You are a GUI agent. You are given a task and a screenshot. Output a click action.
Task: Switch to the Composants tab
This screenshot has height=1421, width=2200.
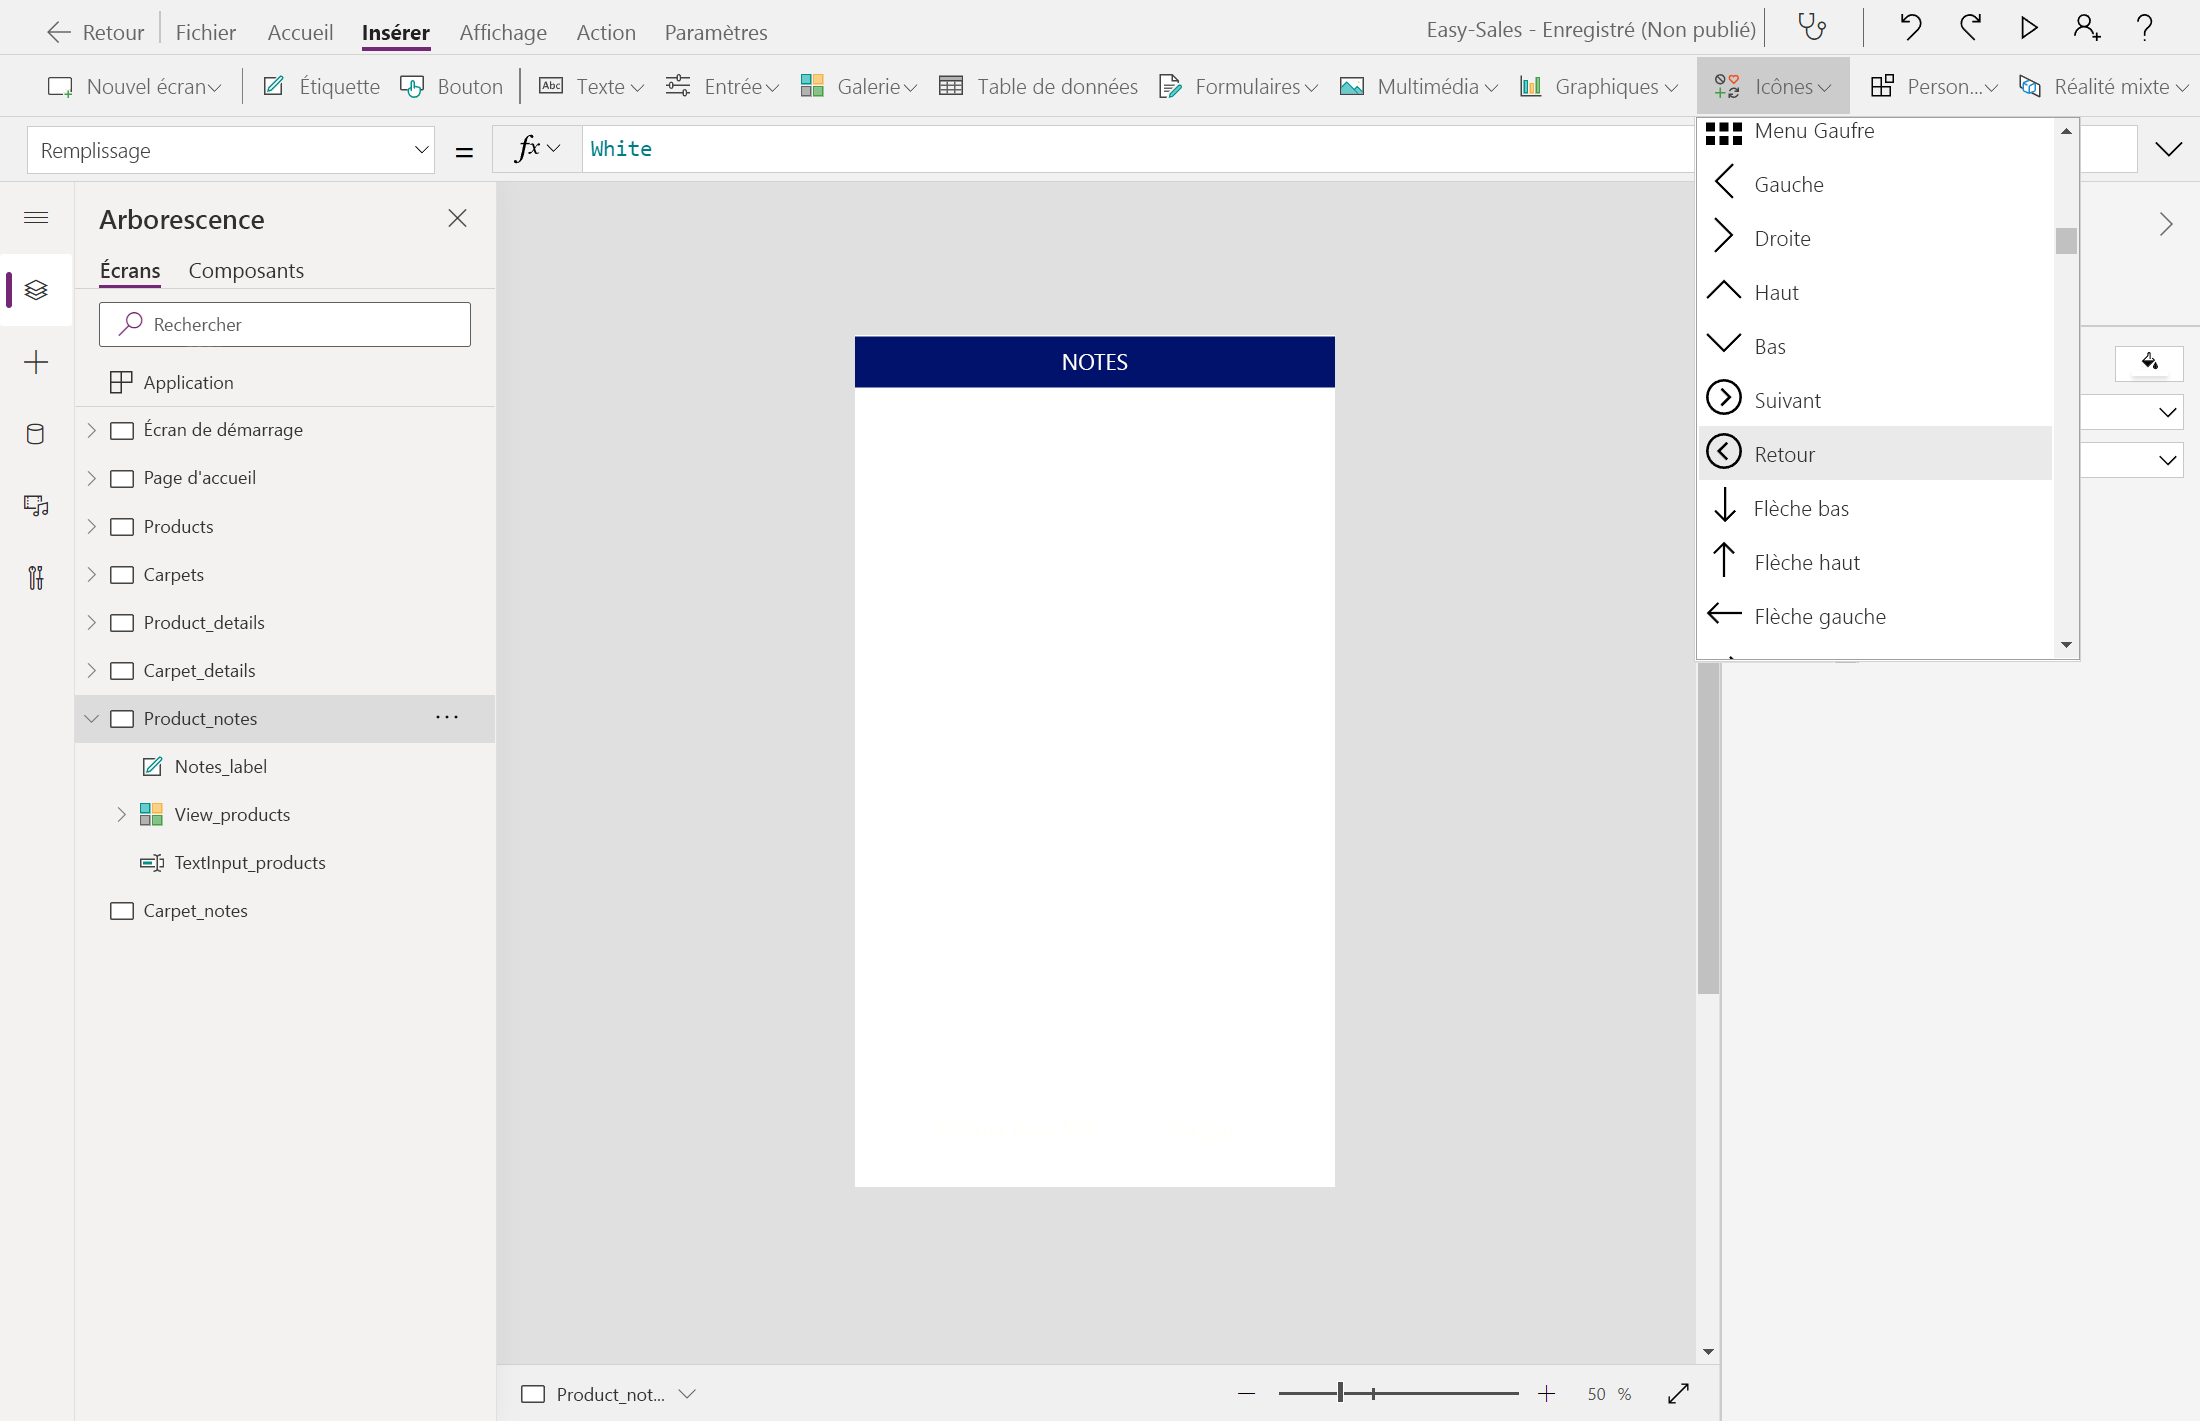click(x=246, y=270)
